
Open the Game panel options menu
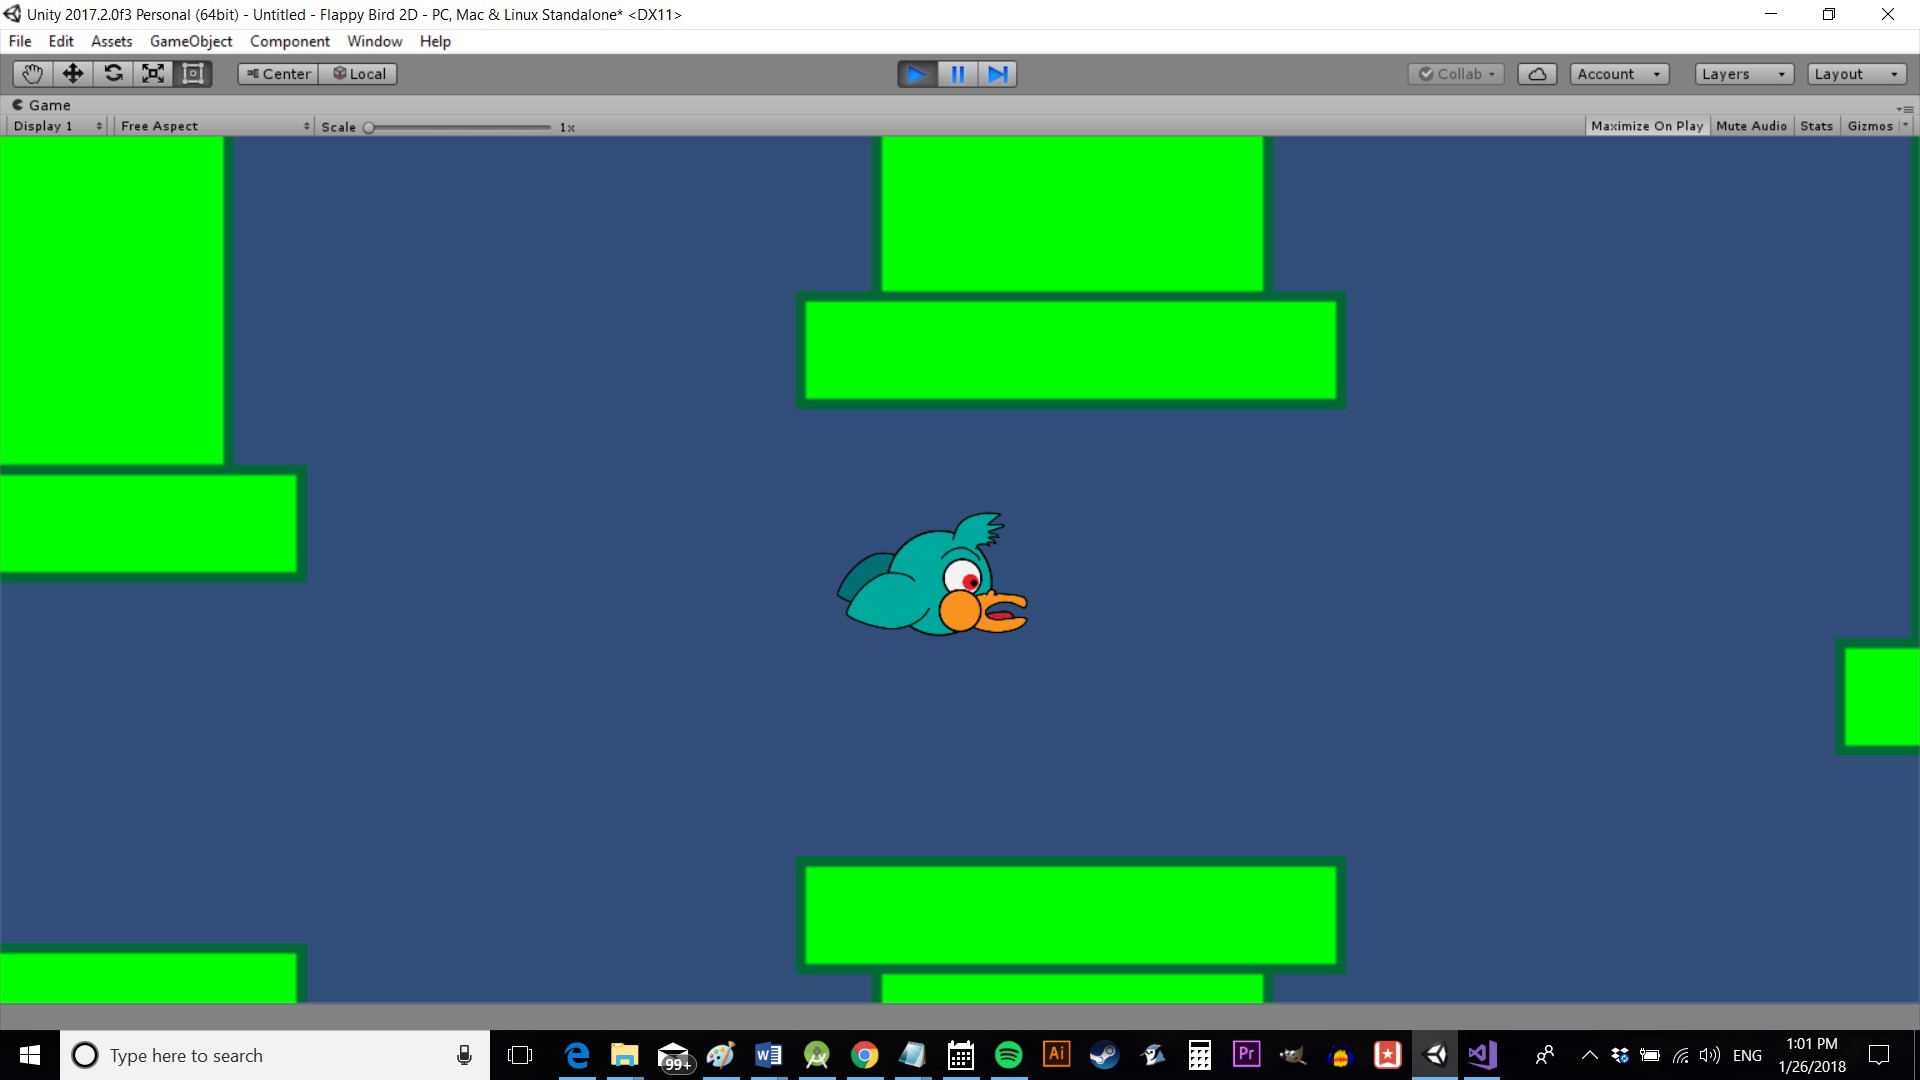pos(1905,108)
